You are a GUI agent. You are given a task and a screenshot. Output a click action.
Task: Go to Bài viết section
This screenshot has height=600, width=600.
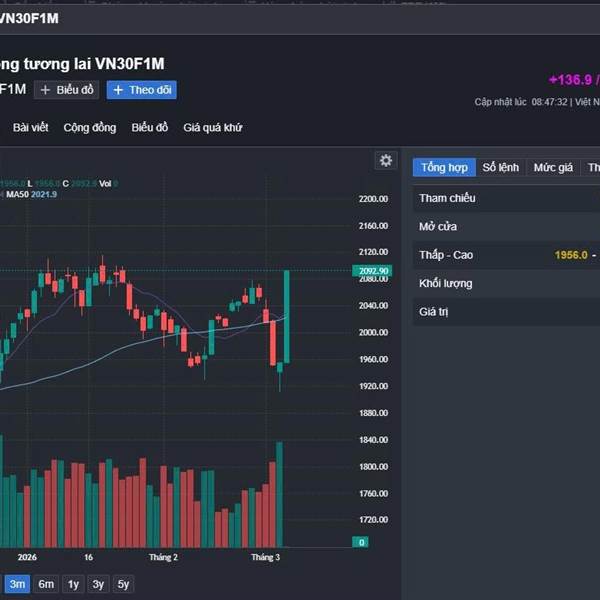[x=30, y=127]
